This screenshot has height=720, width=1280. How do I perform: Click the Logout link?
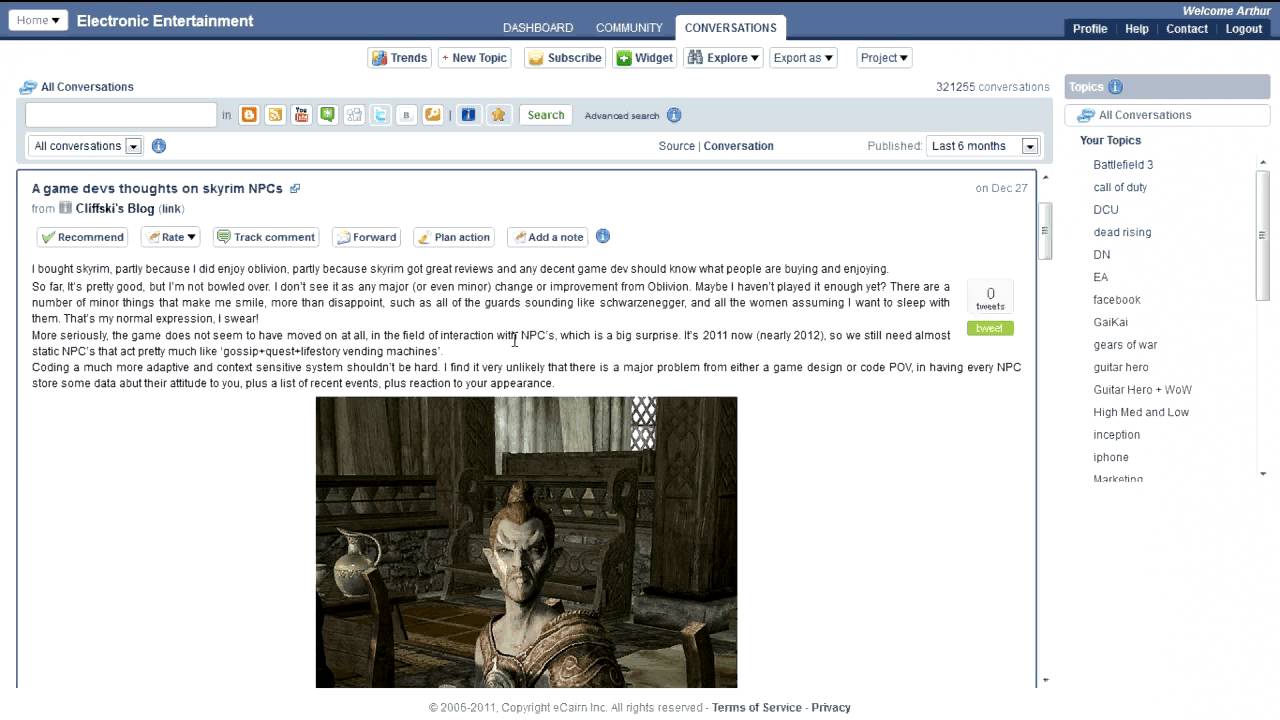[x=1244, y=29]
